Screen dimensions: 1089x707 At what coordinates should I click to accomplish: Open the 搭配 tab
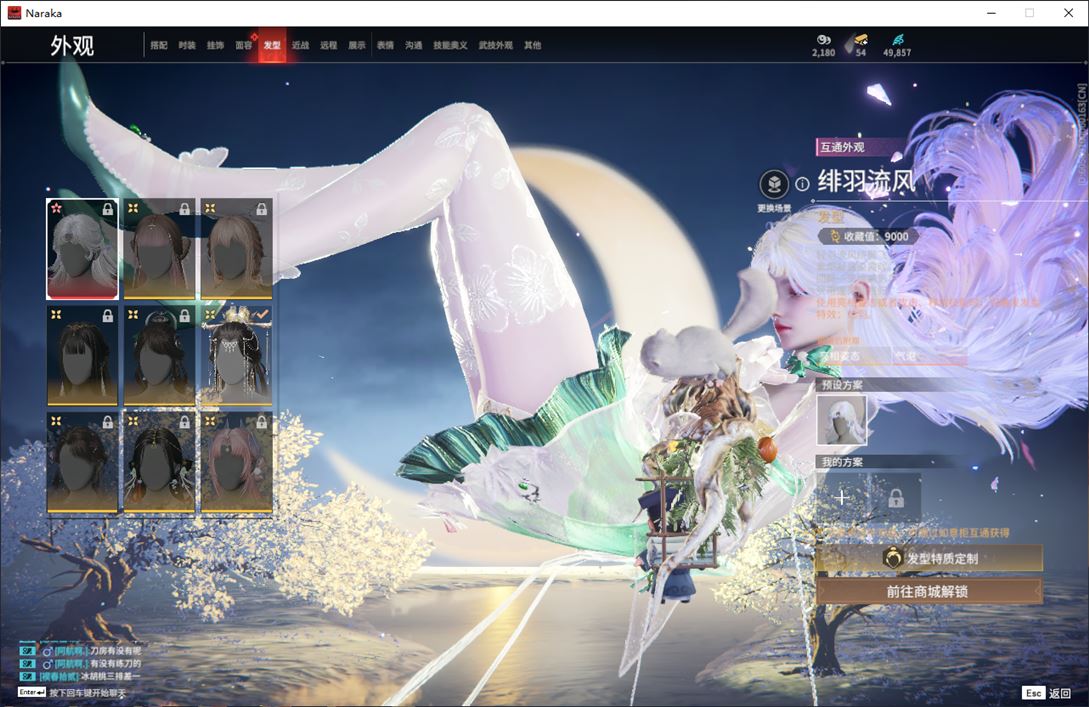[159, 45]
